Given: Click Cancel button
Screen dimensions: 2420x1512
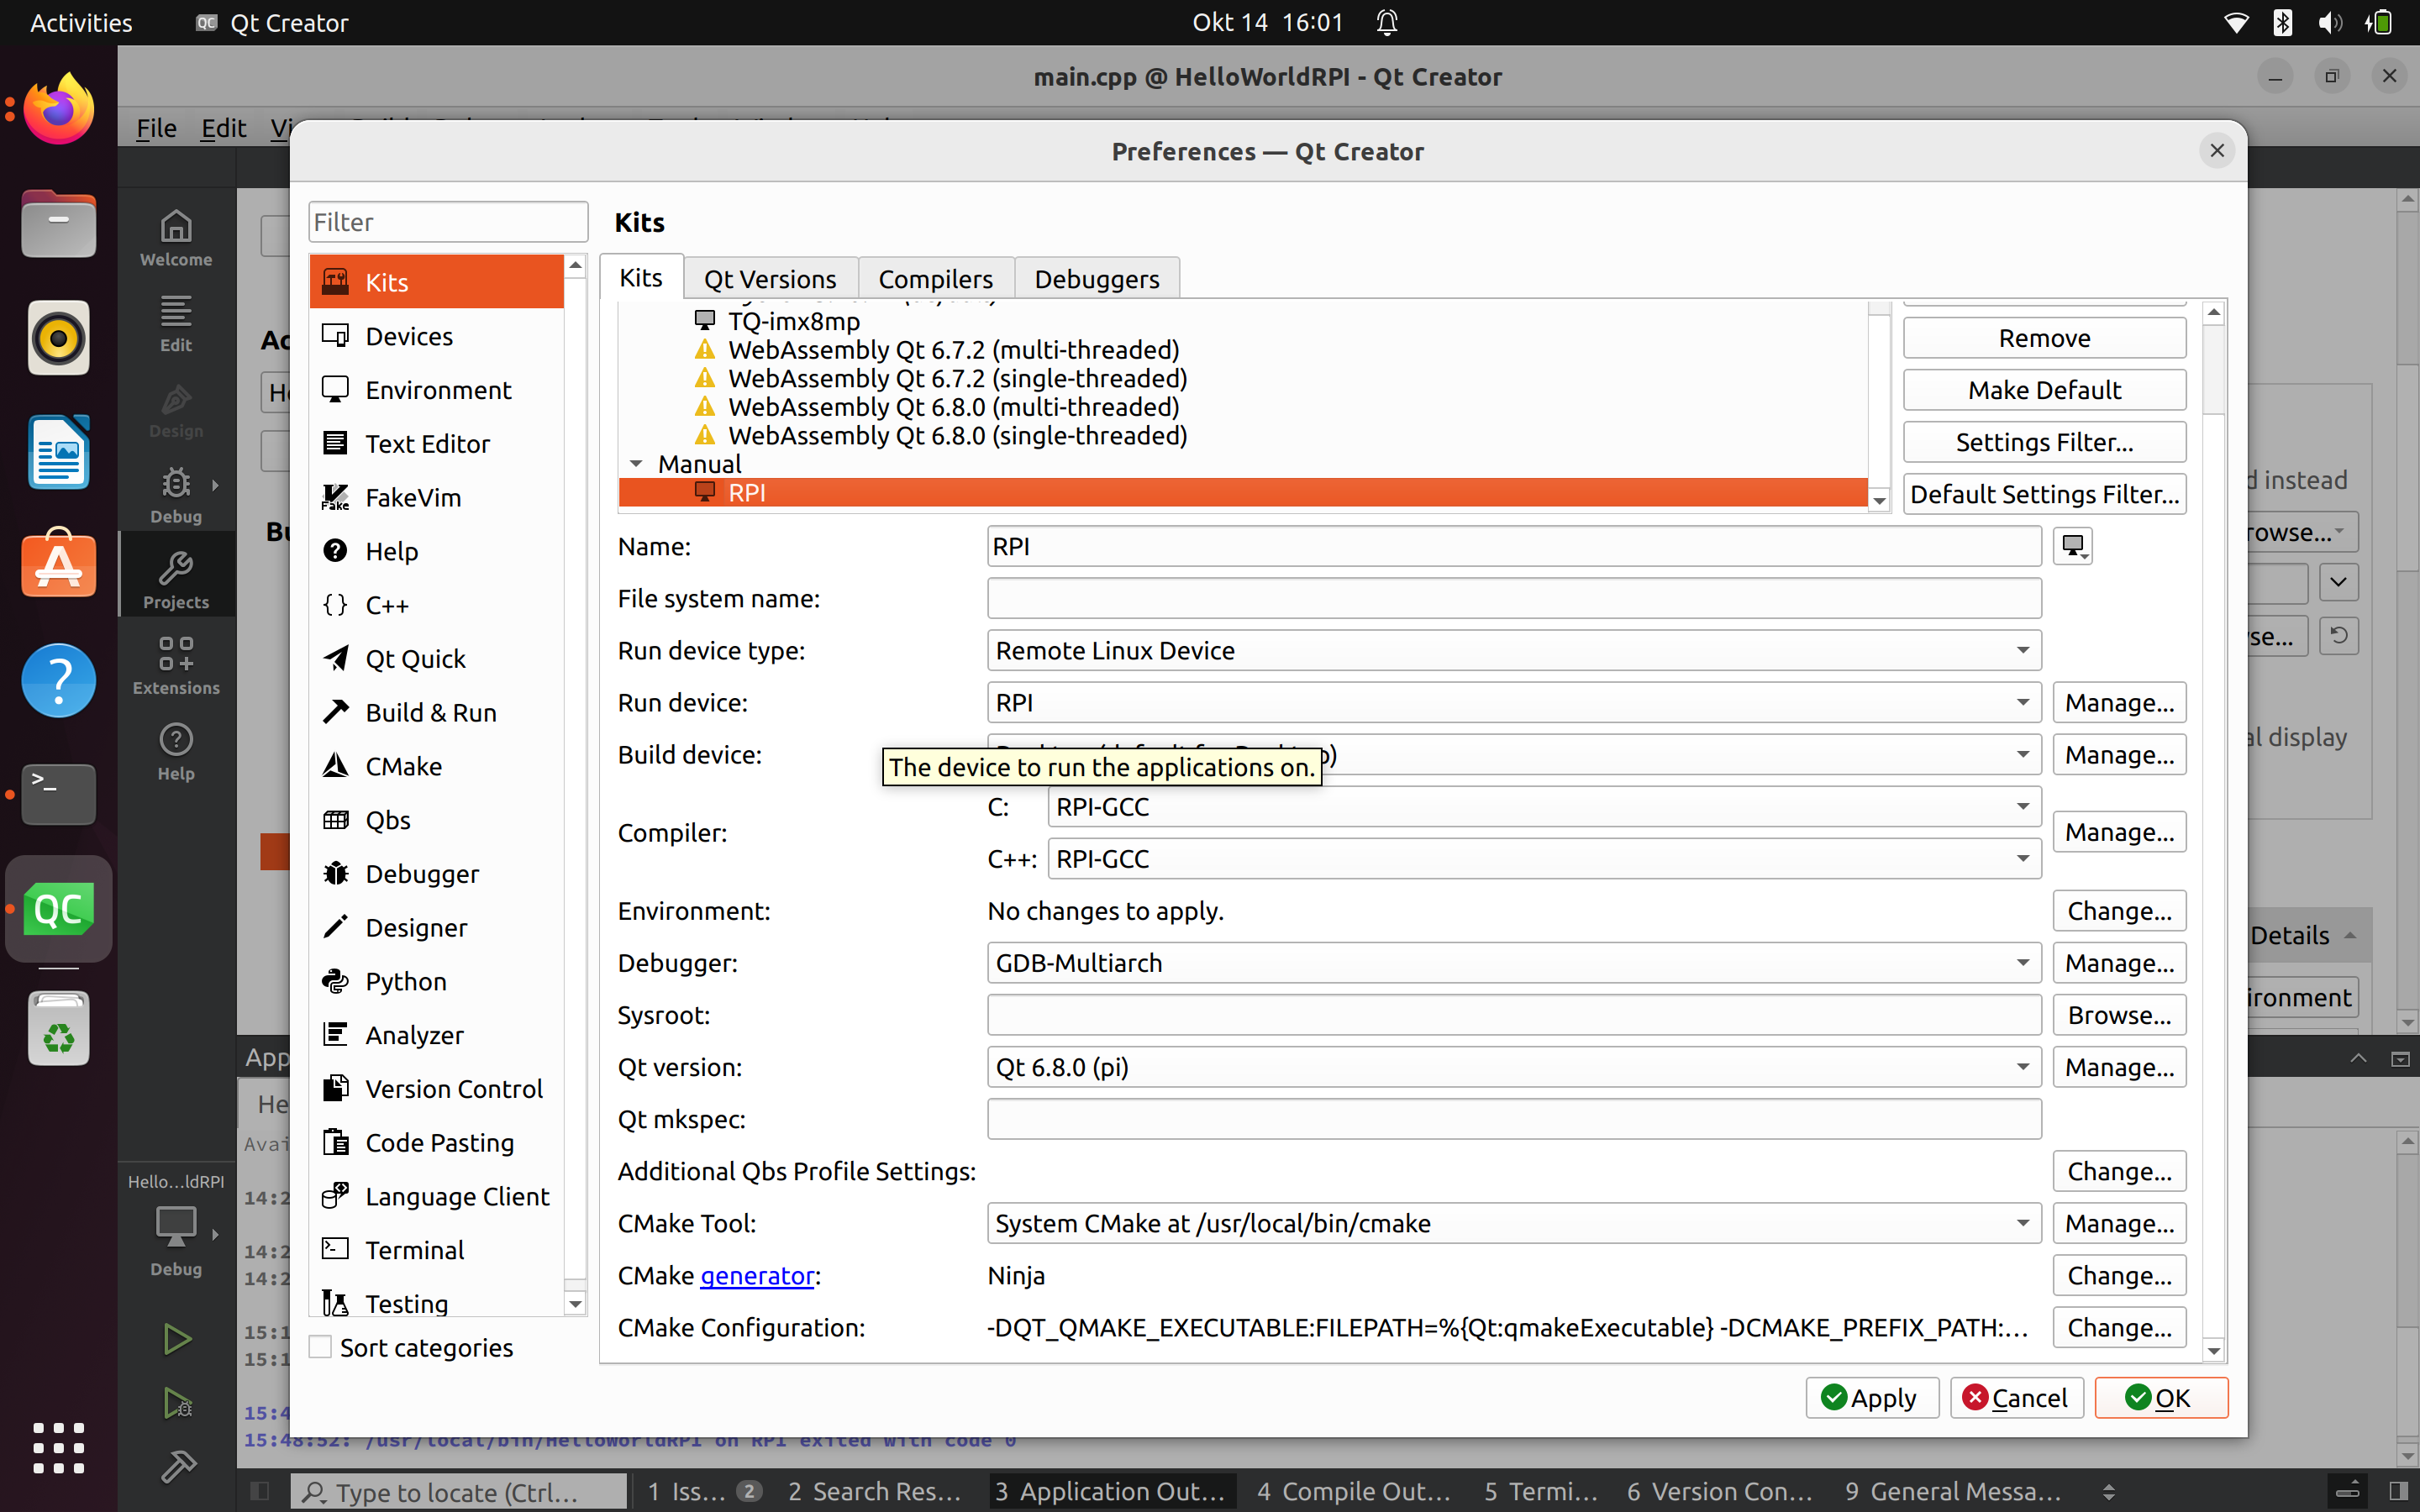Looking at the screenshot, I should [x=2016, y=1397].
